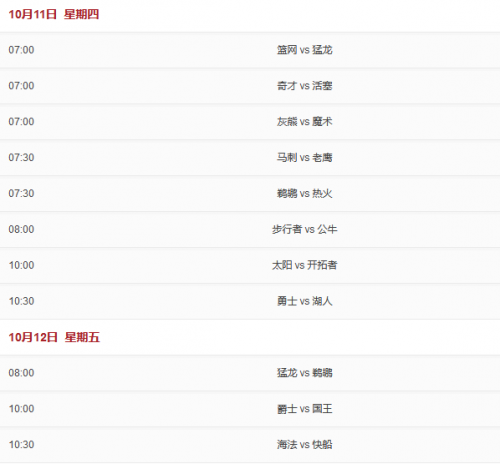Screen dimensions: 500x464
Task: Click the 08:00 time of 步行者 game
Action: click(x=21, y=229)
